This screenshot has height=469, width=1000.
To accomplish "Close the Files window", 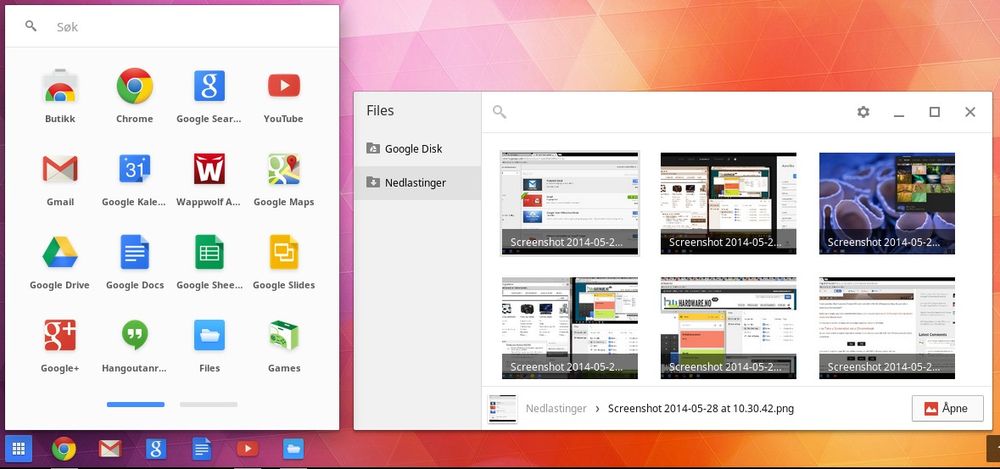I will point(970,112).
